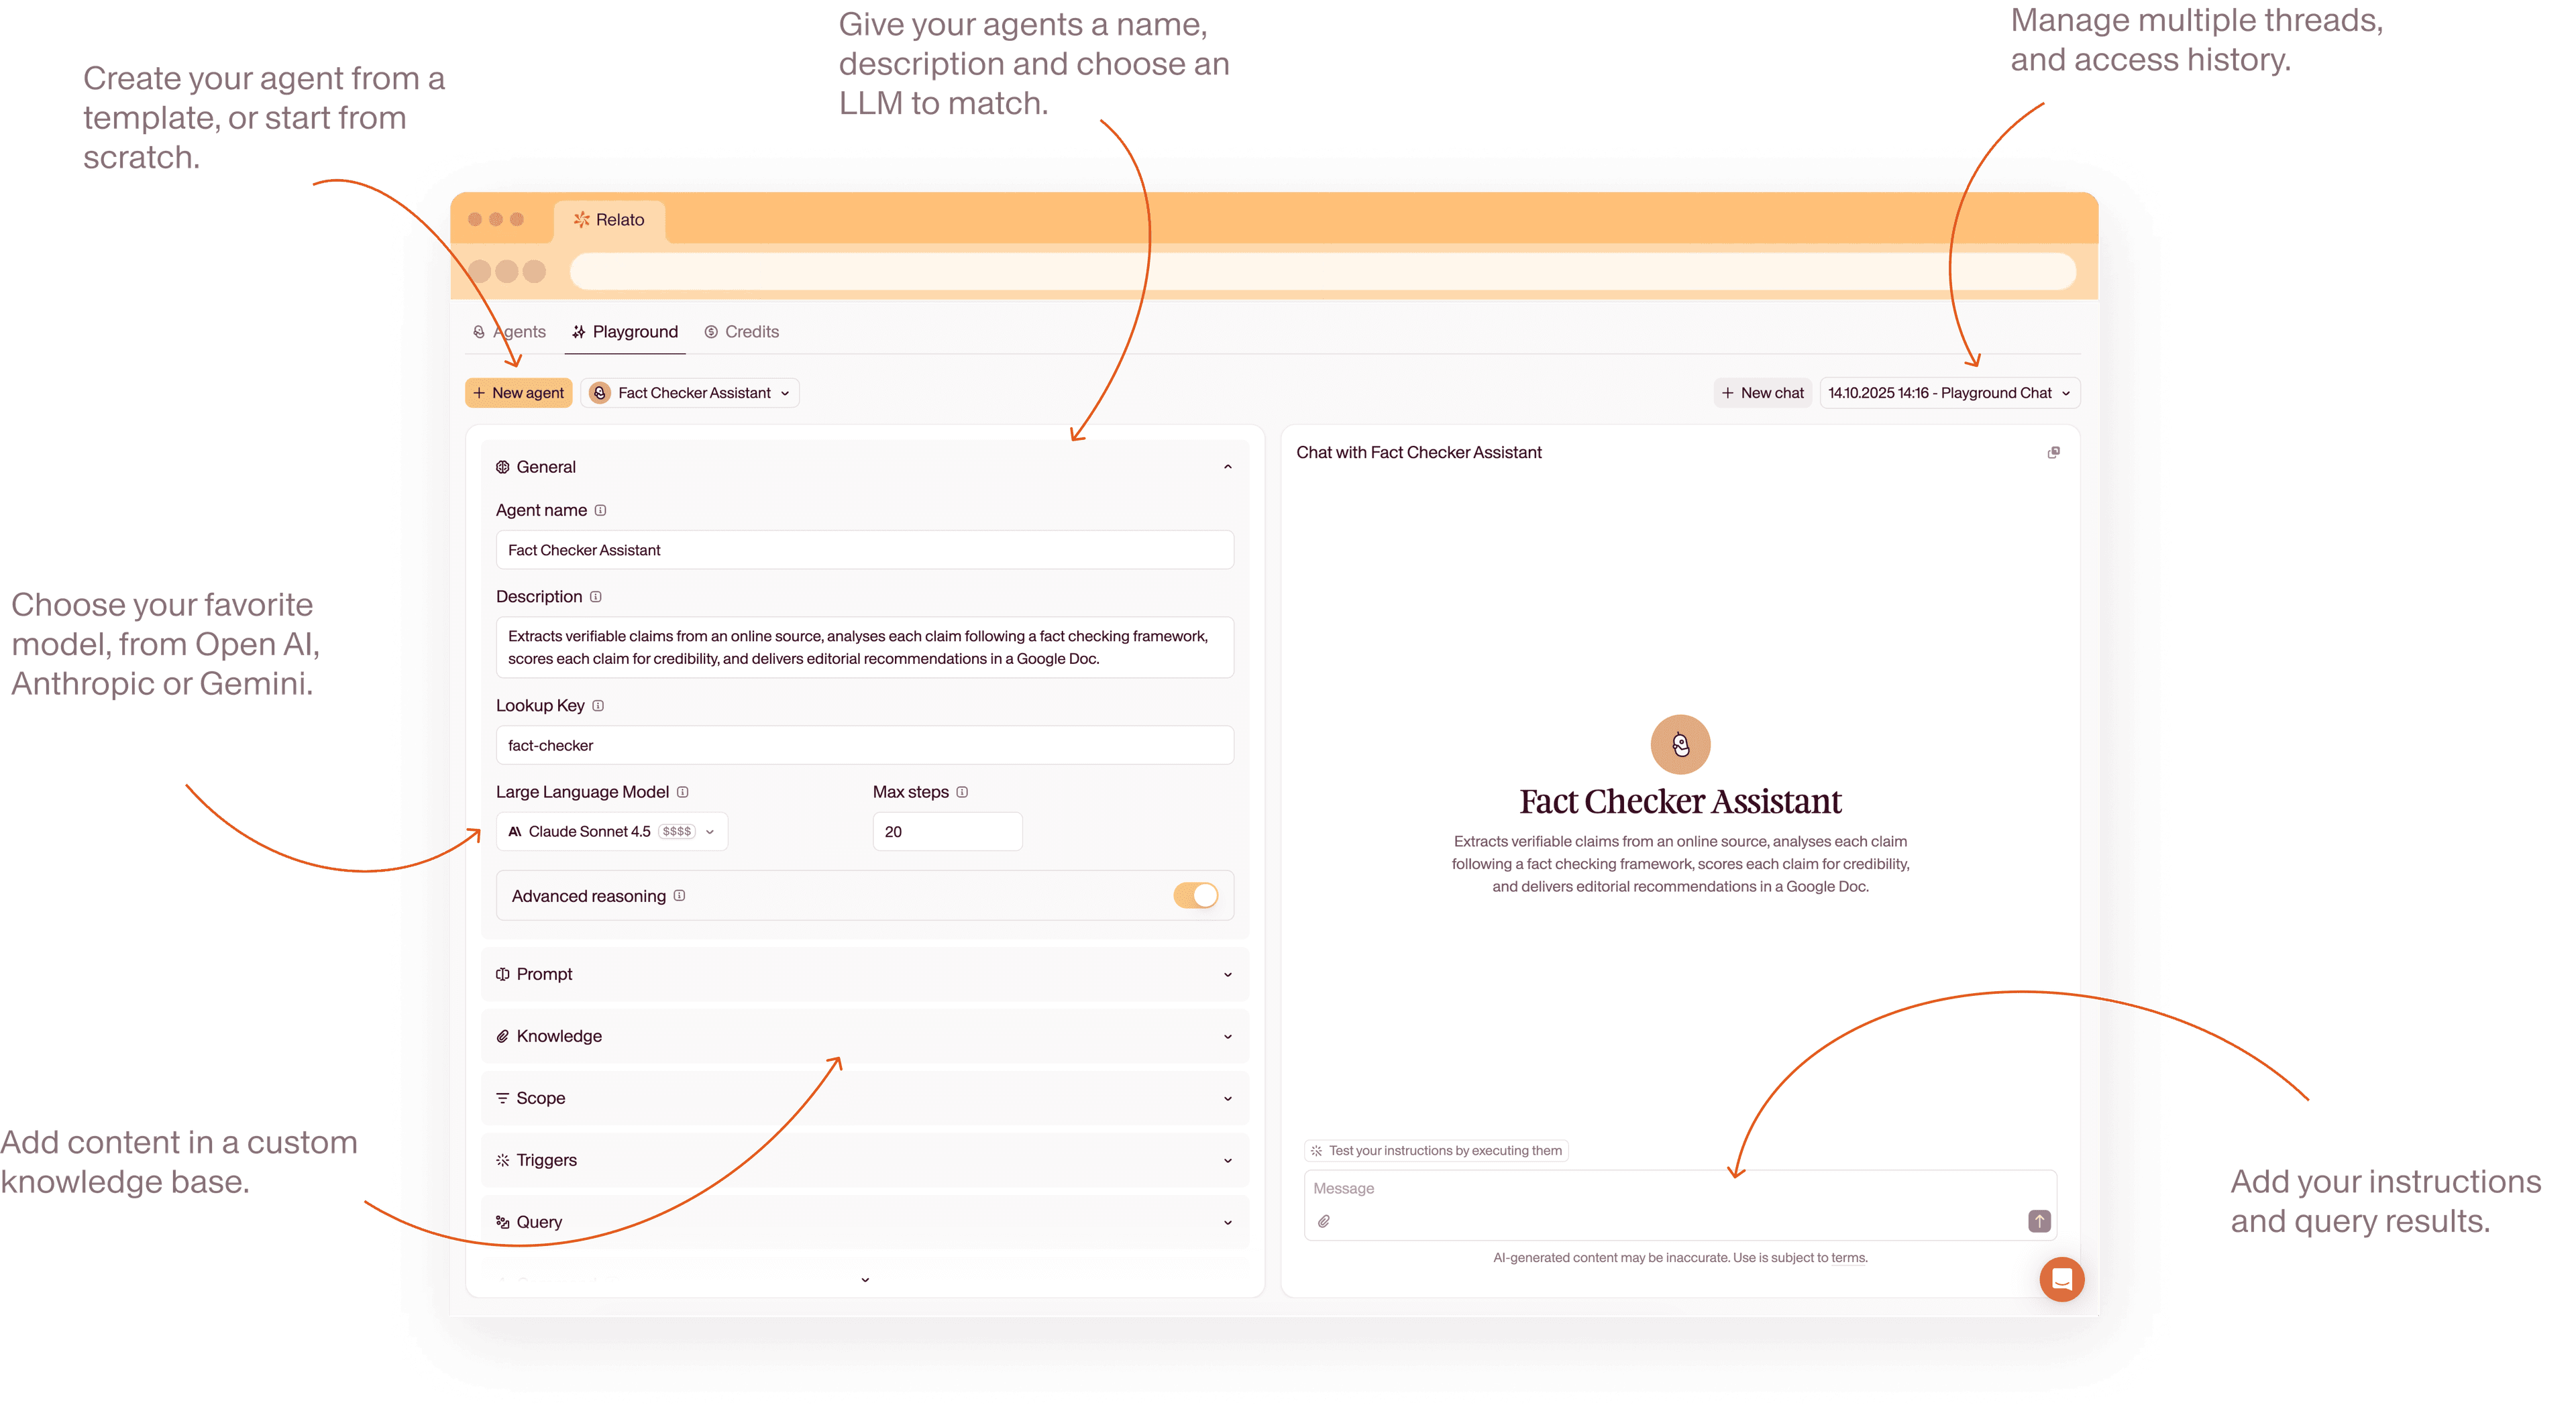
Task: Click the Scope filter icon
Action: 503,1098
